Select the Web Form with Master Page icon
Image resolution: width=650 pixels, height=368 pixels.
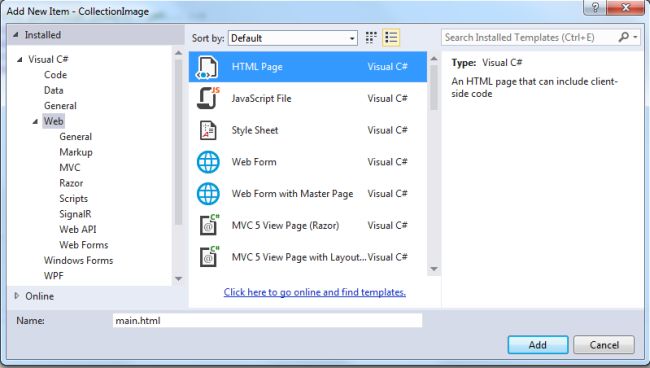(208, 194)
